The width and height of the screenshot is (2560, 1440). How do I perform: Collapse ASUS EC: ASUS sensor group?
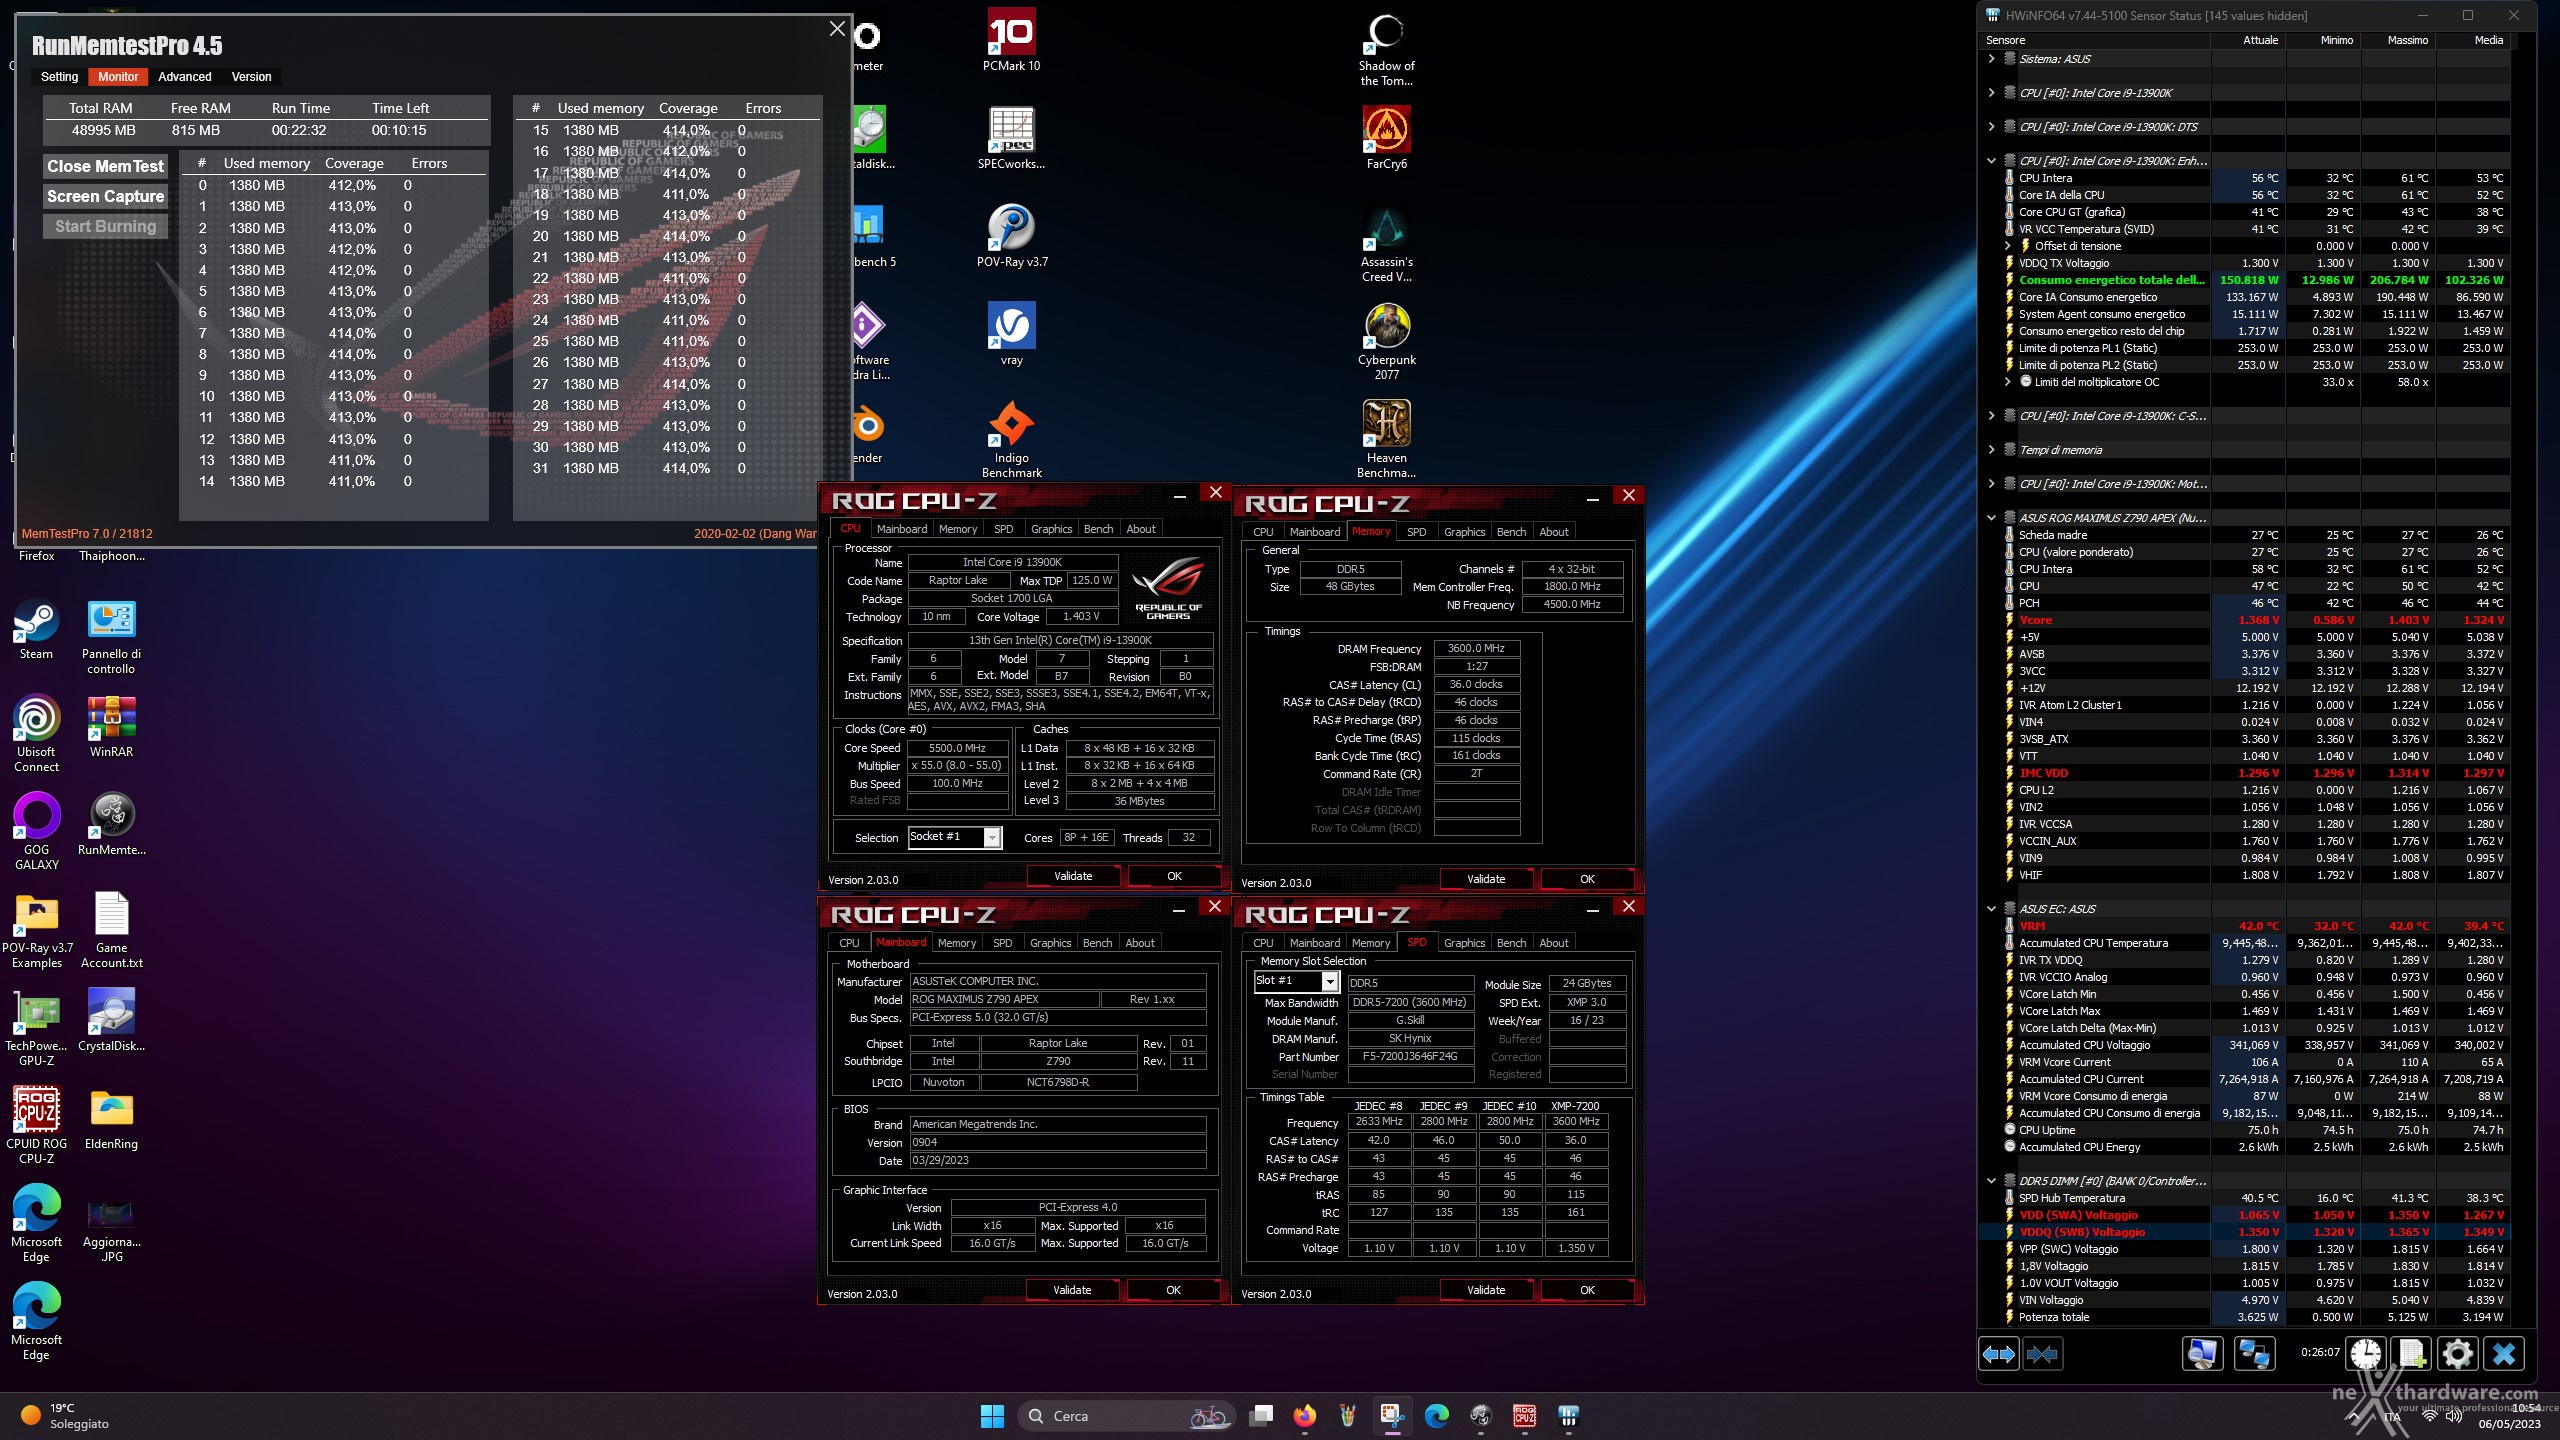tap(1991, 909)
